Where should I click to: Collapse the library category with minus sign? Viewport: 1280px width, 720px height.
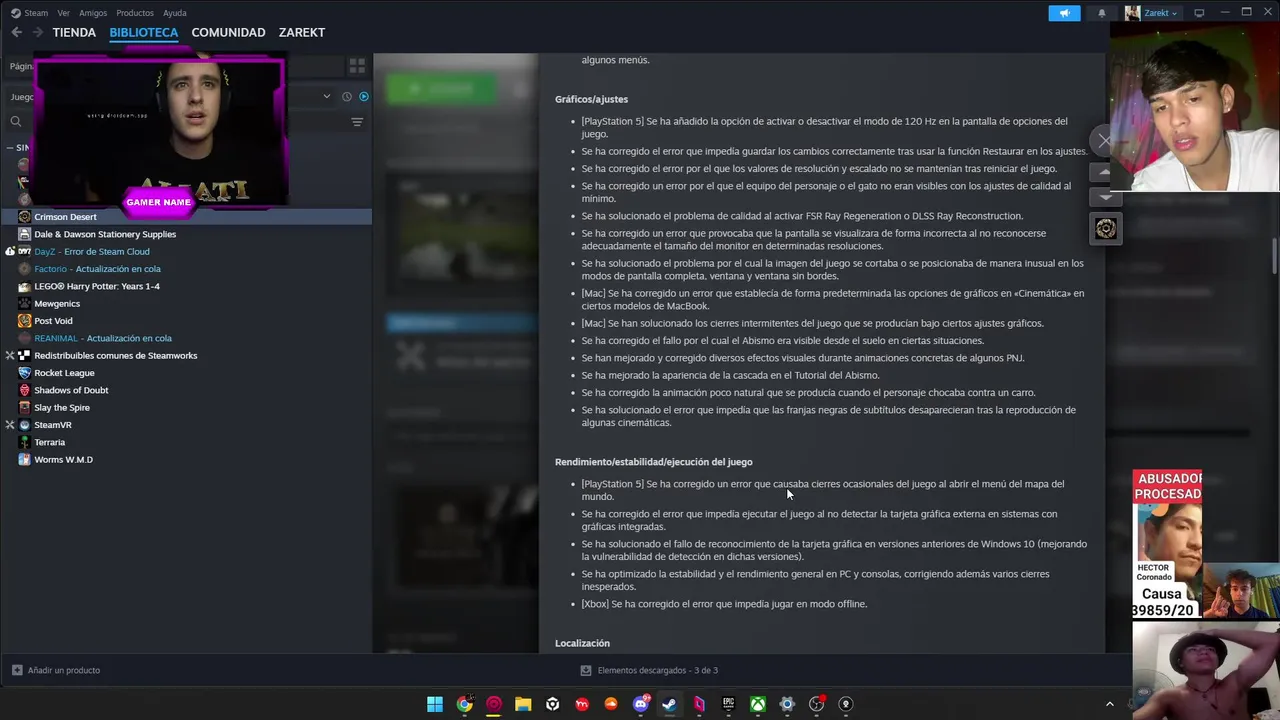(x=10, y=148)
